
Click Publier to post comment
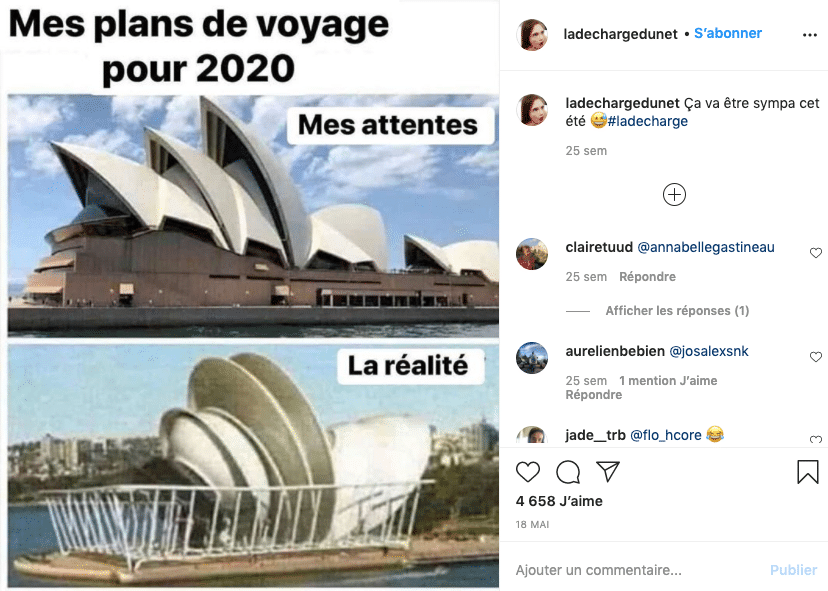point(794,570)
